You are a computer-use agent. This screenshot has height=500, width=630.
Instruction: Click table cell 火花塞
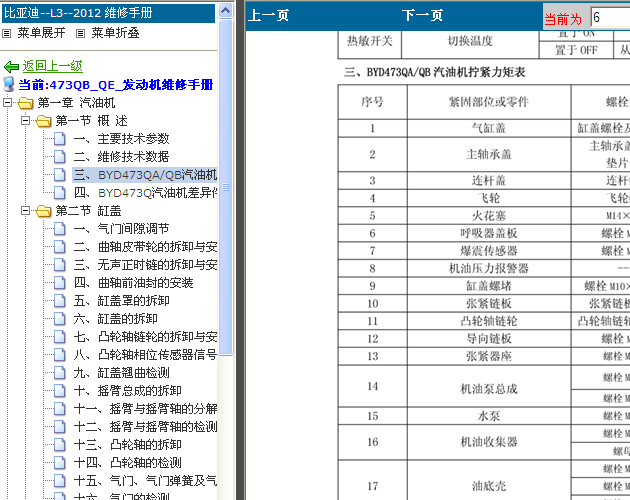(489, 216)
